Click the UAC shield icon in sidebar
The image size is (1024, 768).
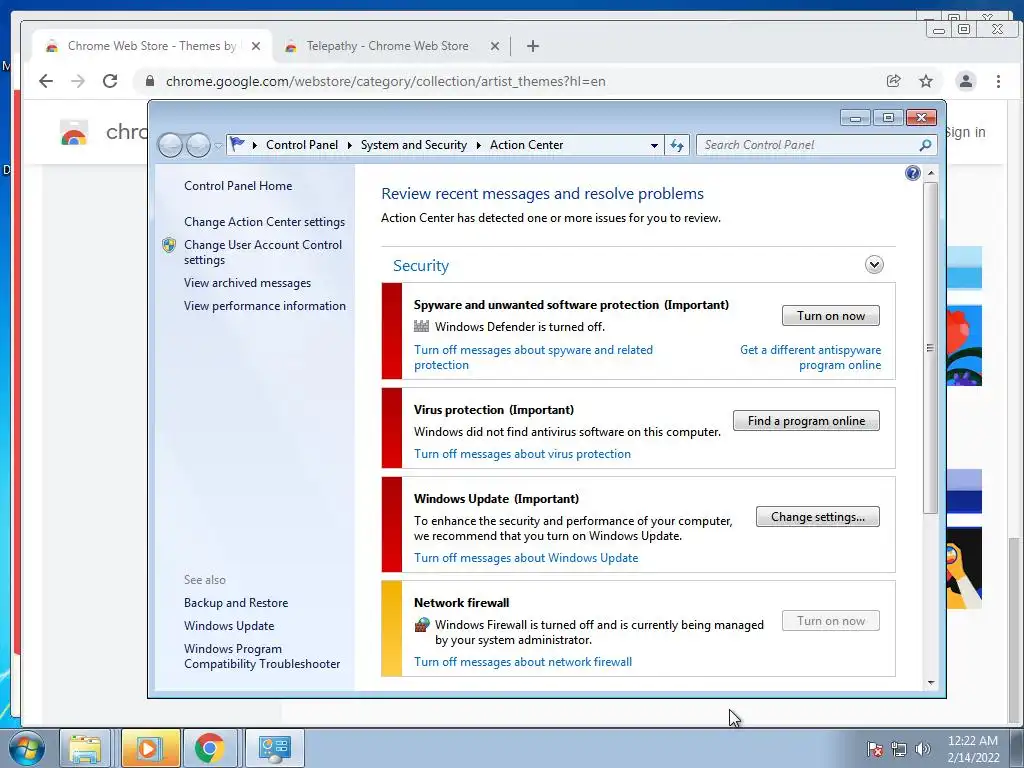tap(169, 245)
